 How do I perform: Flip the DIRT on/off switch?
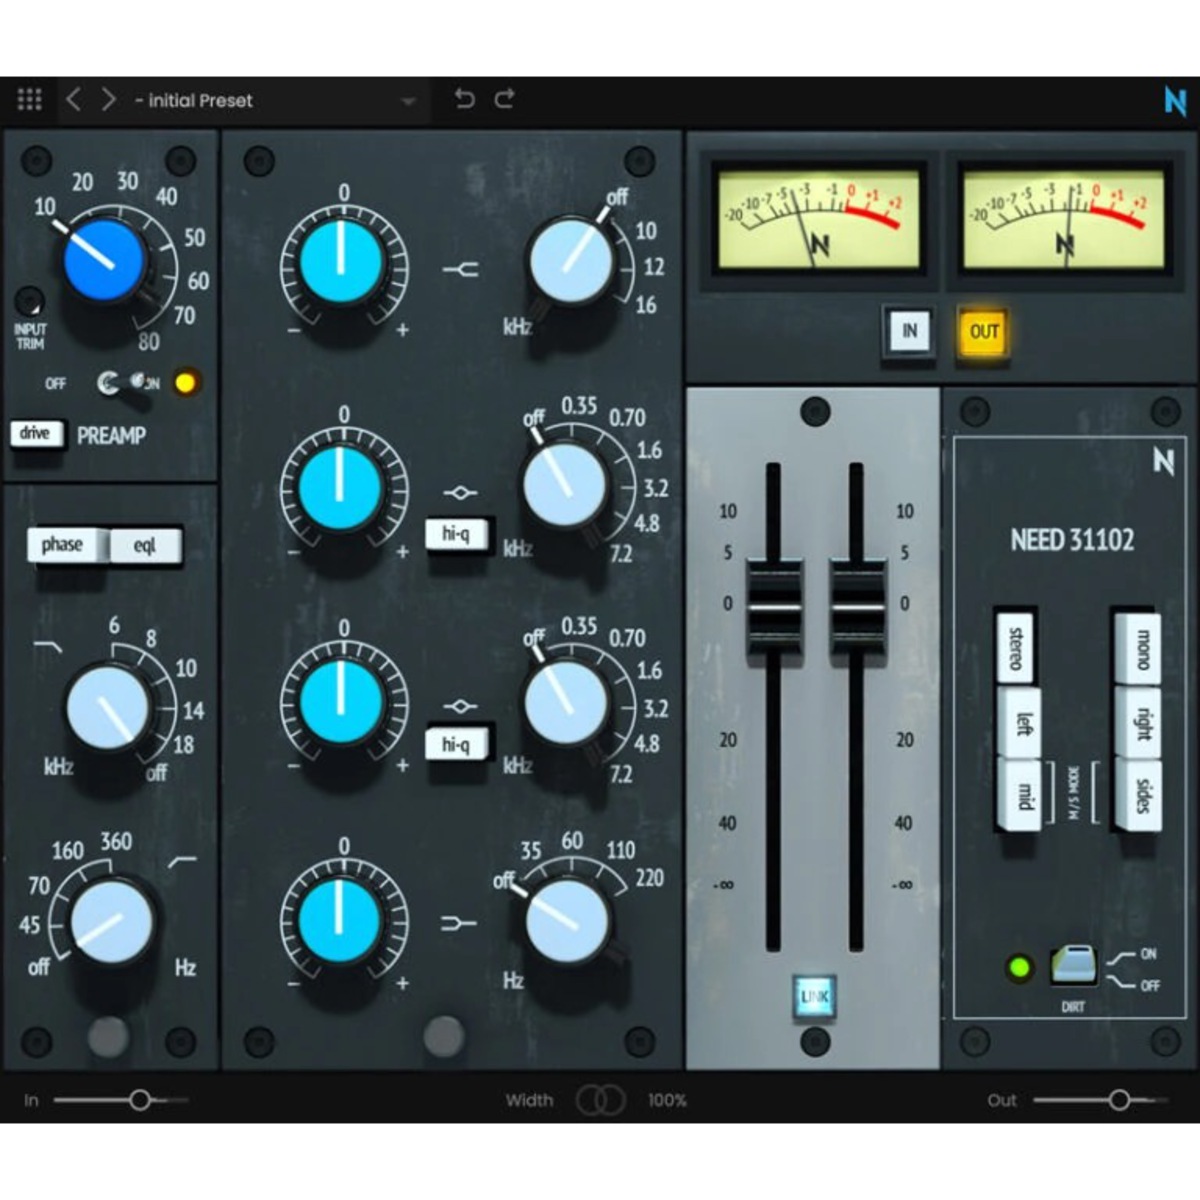coord(1074,965)
